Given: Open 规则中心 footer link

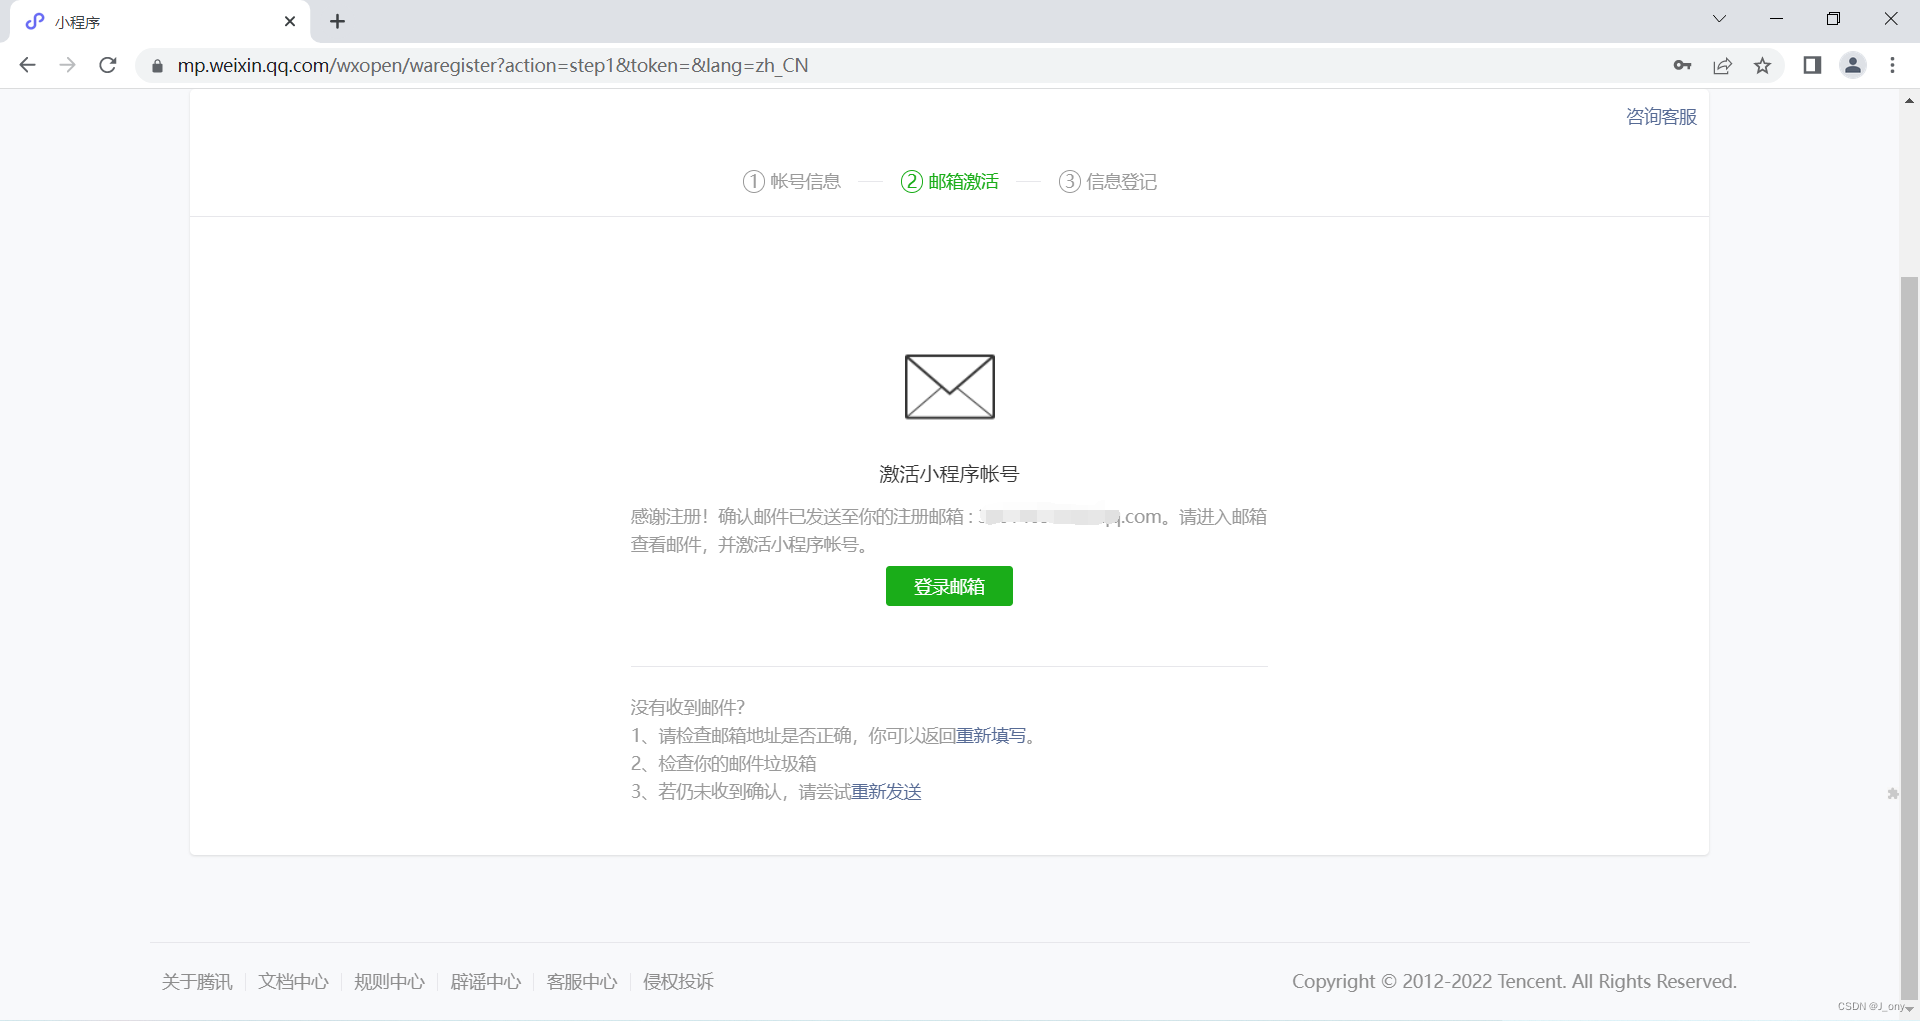Looking at the screenshot, I should coord(389,982).
